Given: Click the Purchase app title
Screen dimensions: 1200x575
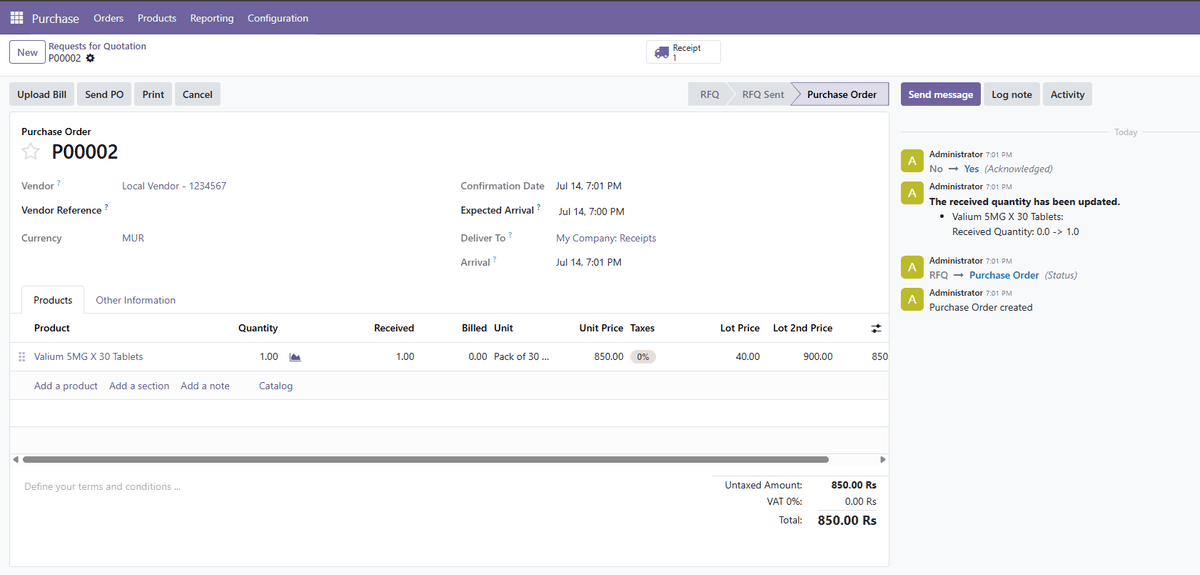Looking at the screenshot, I should pyautogui.click(x=55, y=18).
